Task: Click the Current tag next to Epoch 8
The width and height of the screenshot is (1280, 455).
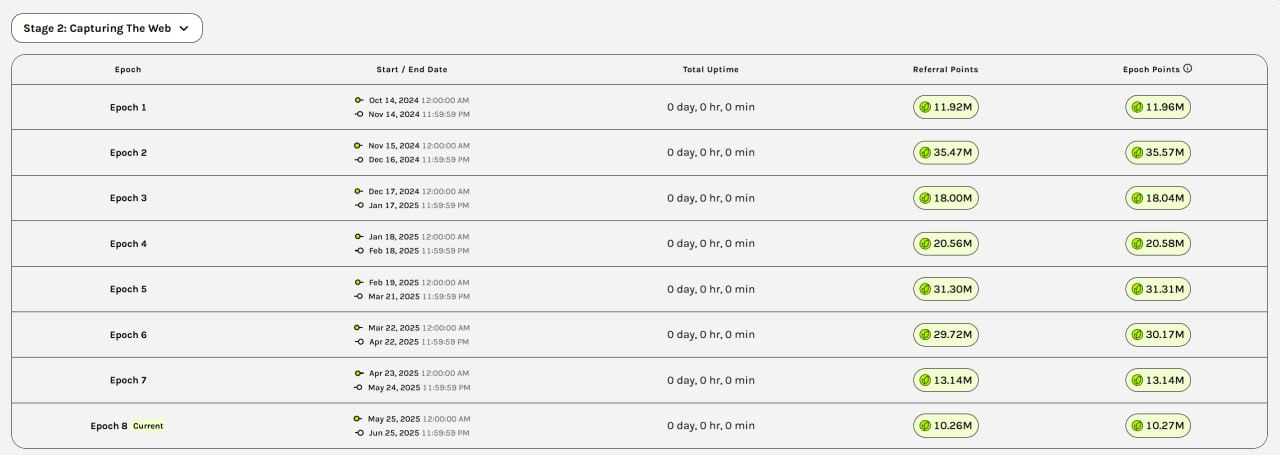Action: tap(148, 426)
